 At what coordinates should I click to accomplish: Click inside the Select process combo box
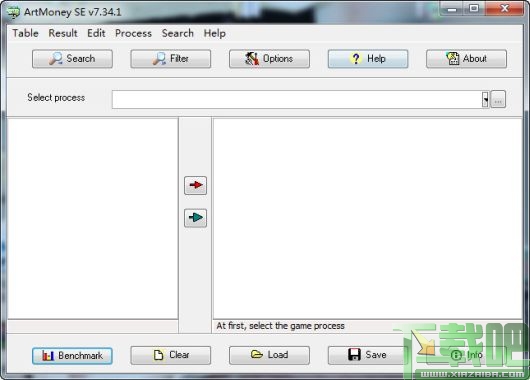[297, 99]
